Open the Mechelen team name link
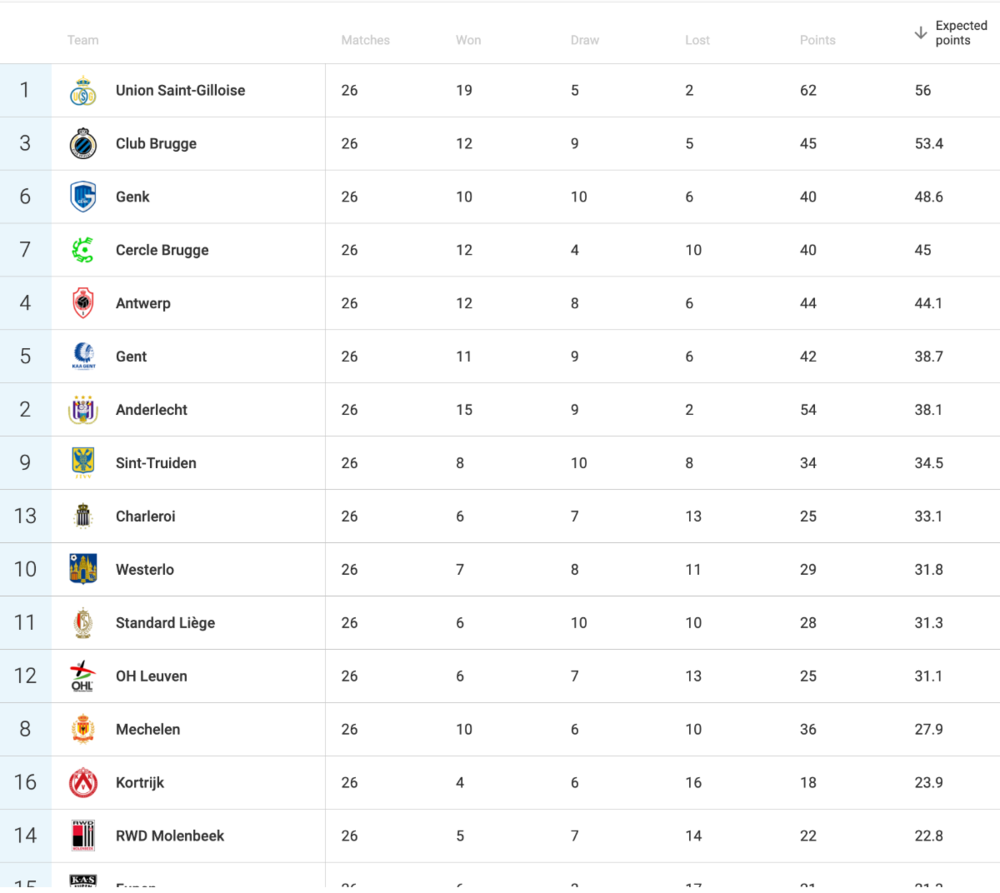This screenshot has width=1000, height=893. pyautogui.click(x=148, y=729)
